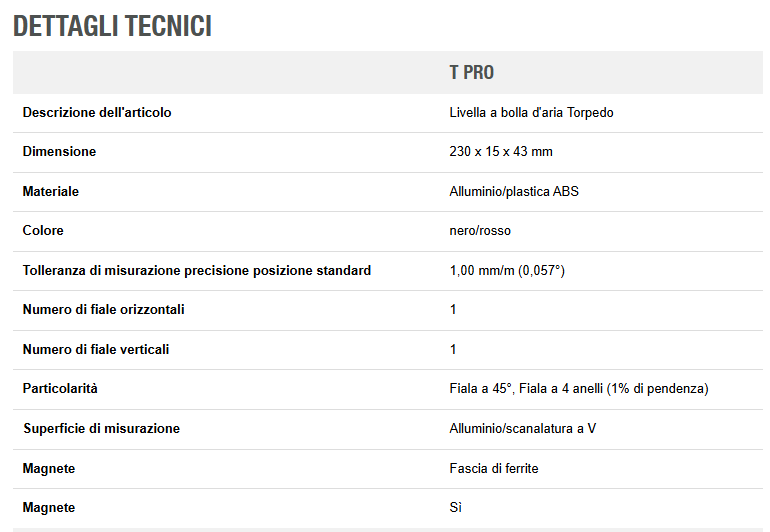Select the Alluminio/scanalatura a V value
This screenshot has height=532, width=770.
click(x=522, y=428)
